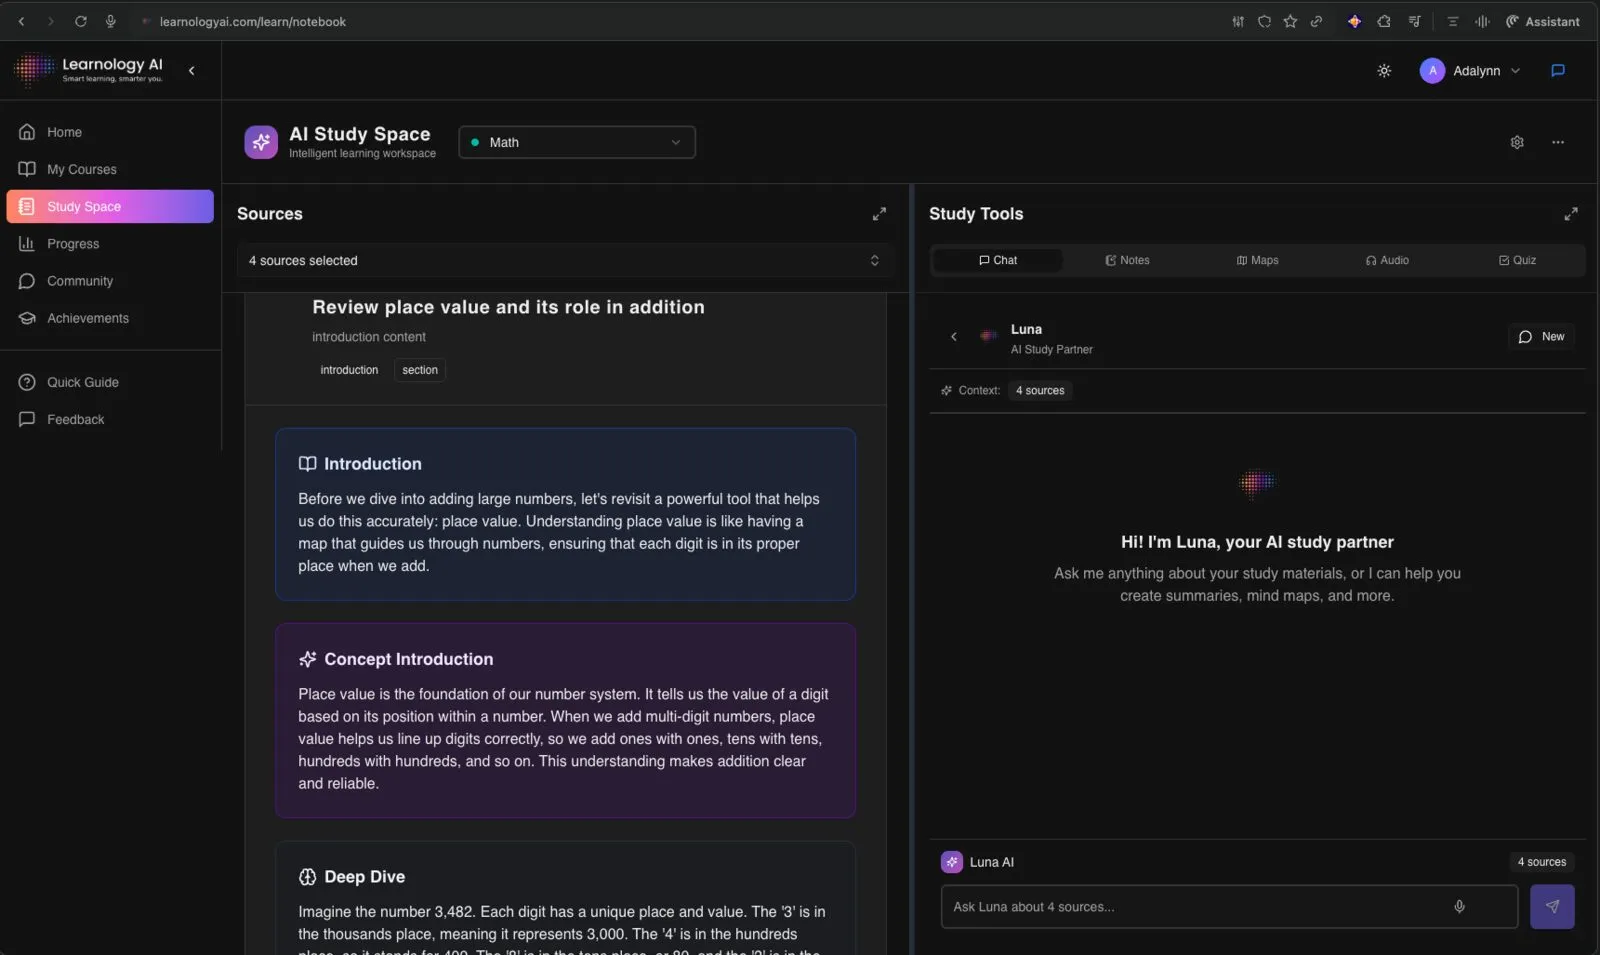This screenshot has height=955, width=1600.
Task: Open the messages chat bubble icon in the header
Action: (x=1557, y=71)
